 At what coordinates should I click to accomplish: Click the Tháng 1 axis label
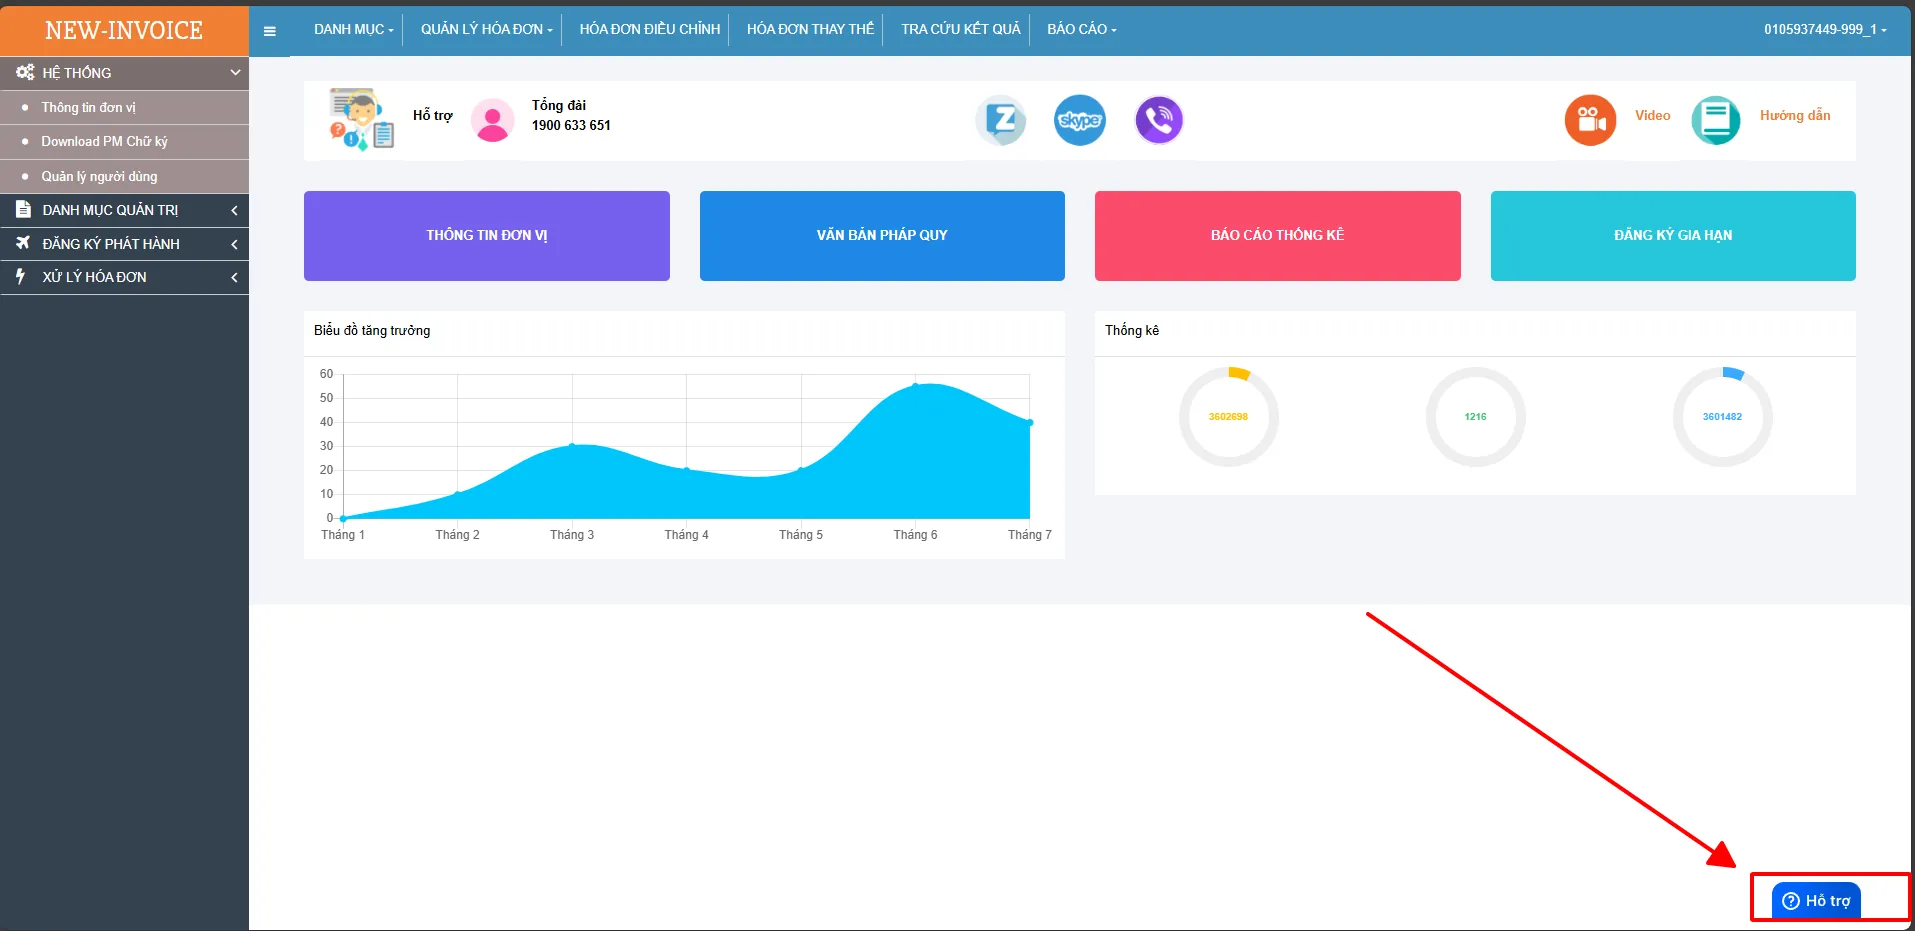[343, 535]
